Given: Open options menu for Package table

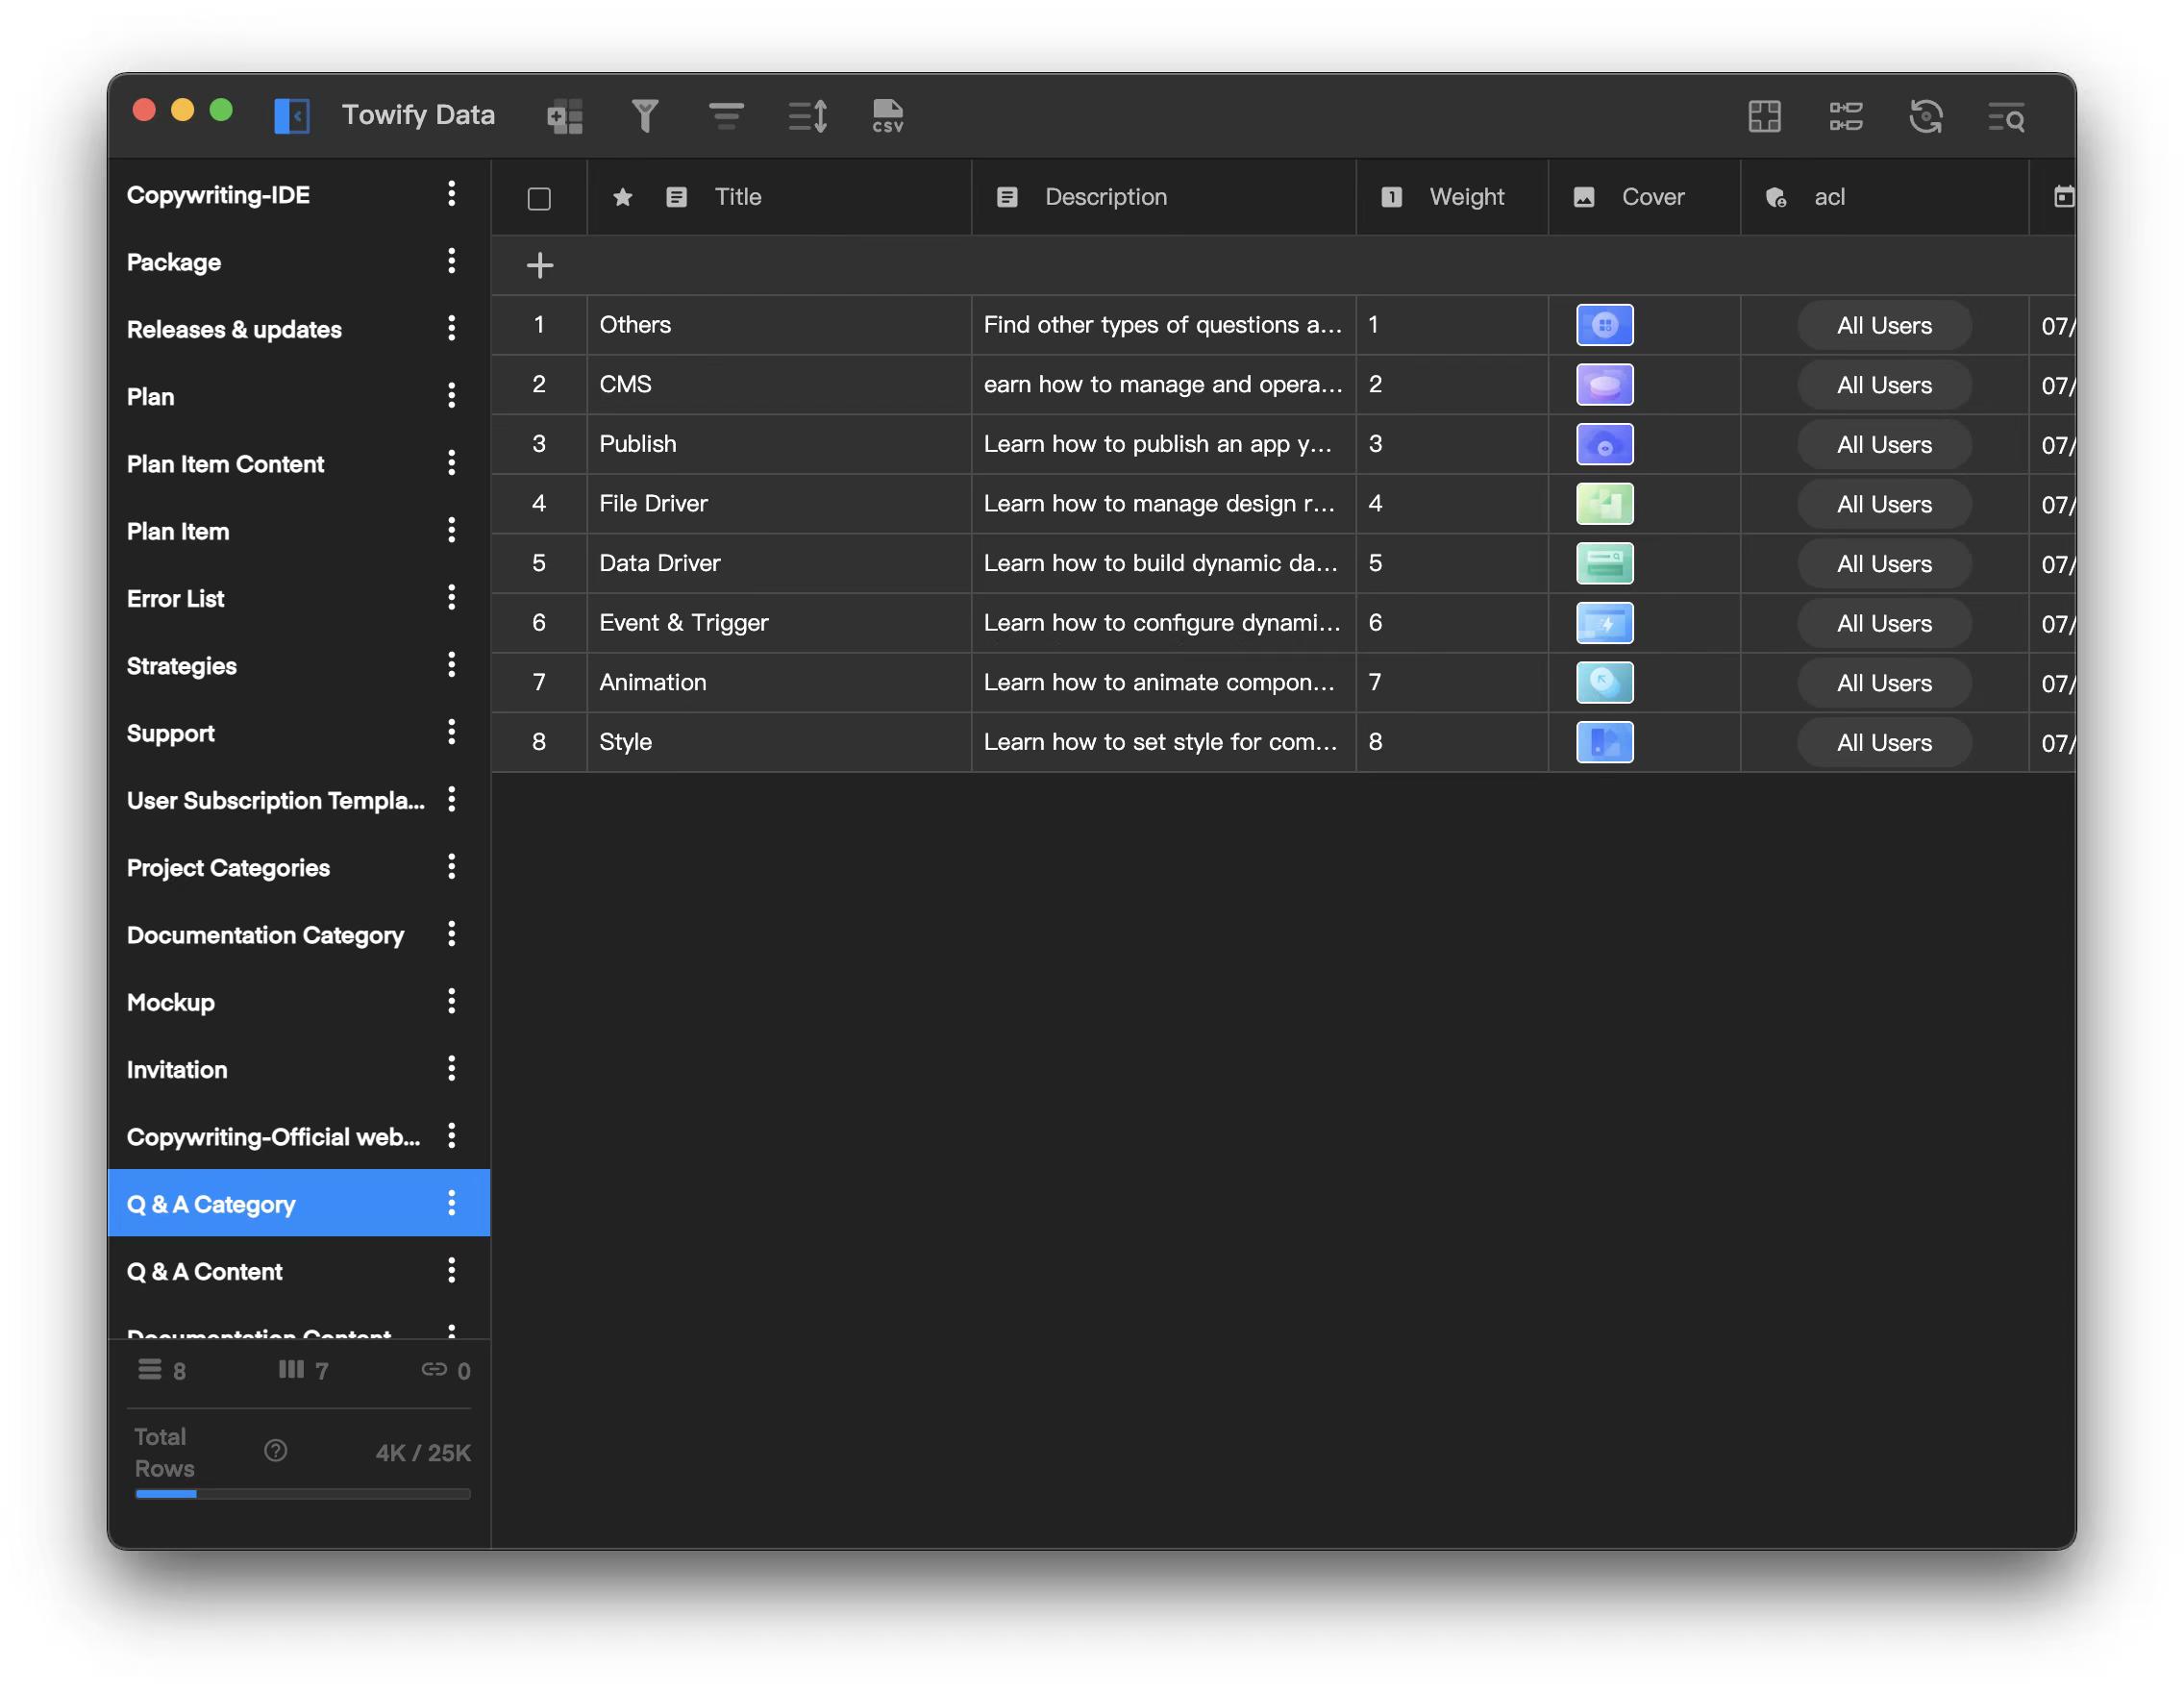Looking at the screenshot, I should coord(452,261).
